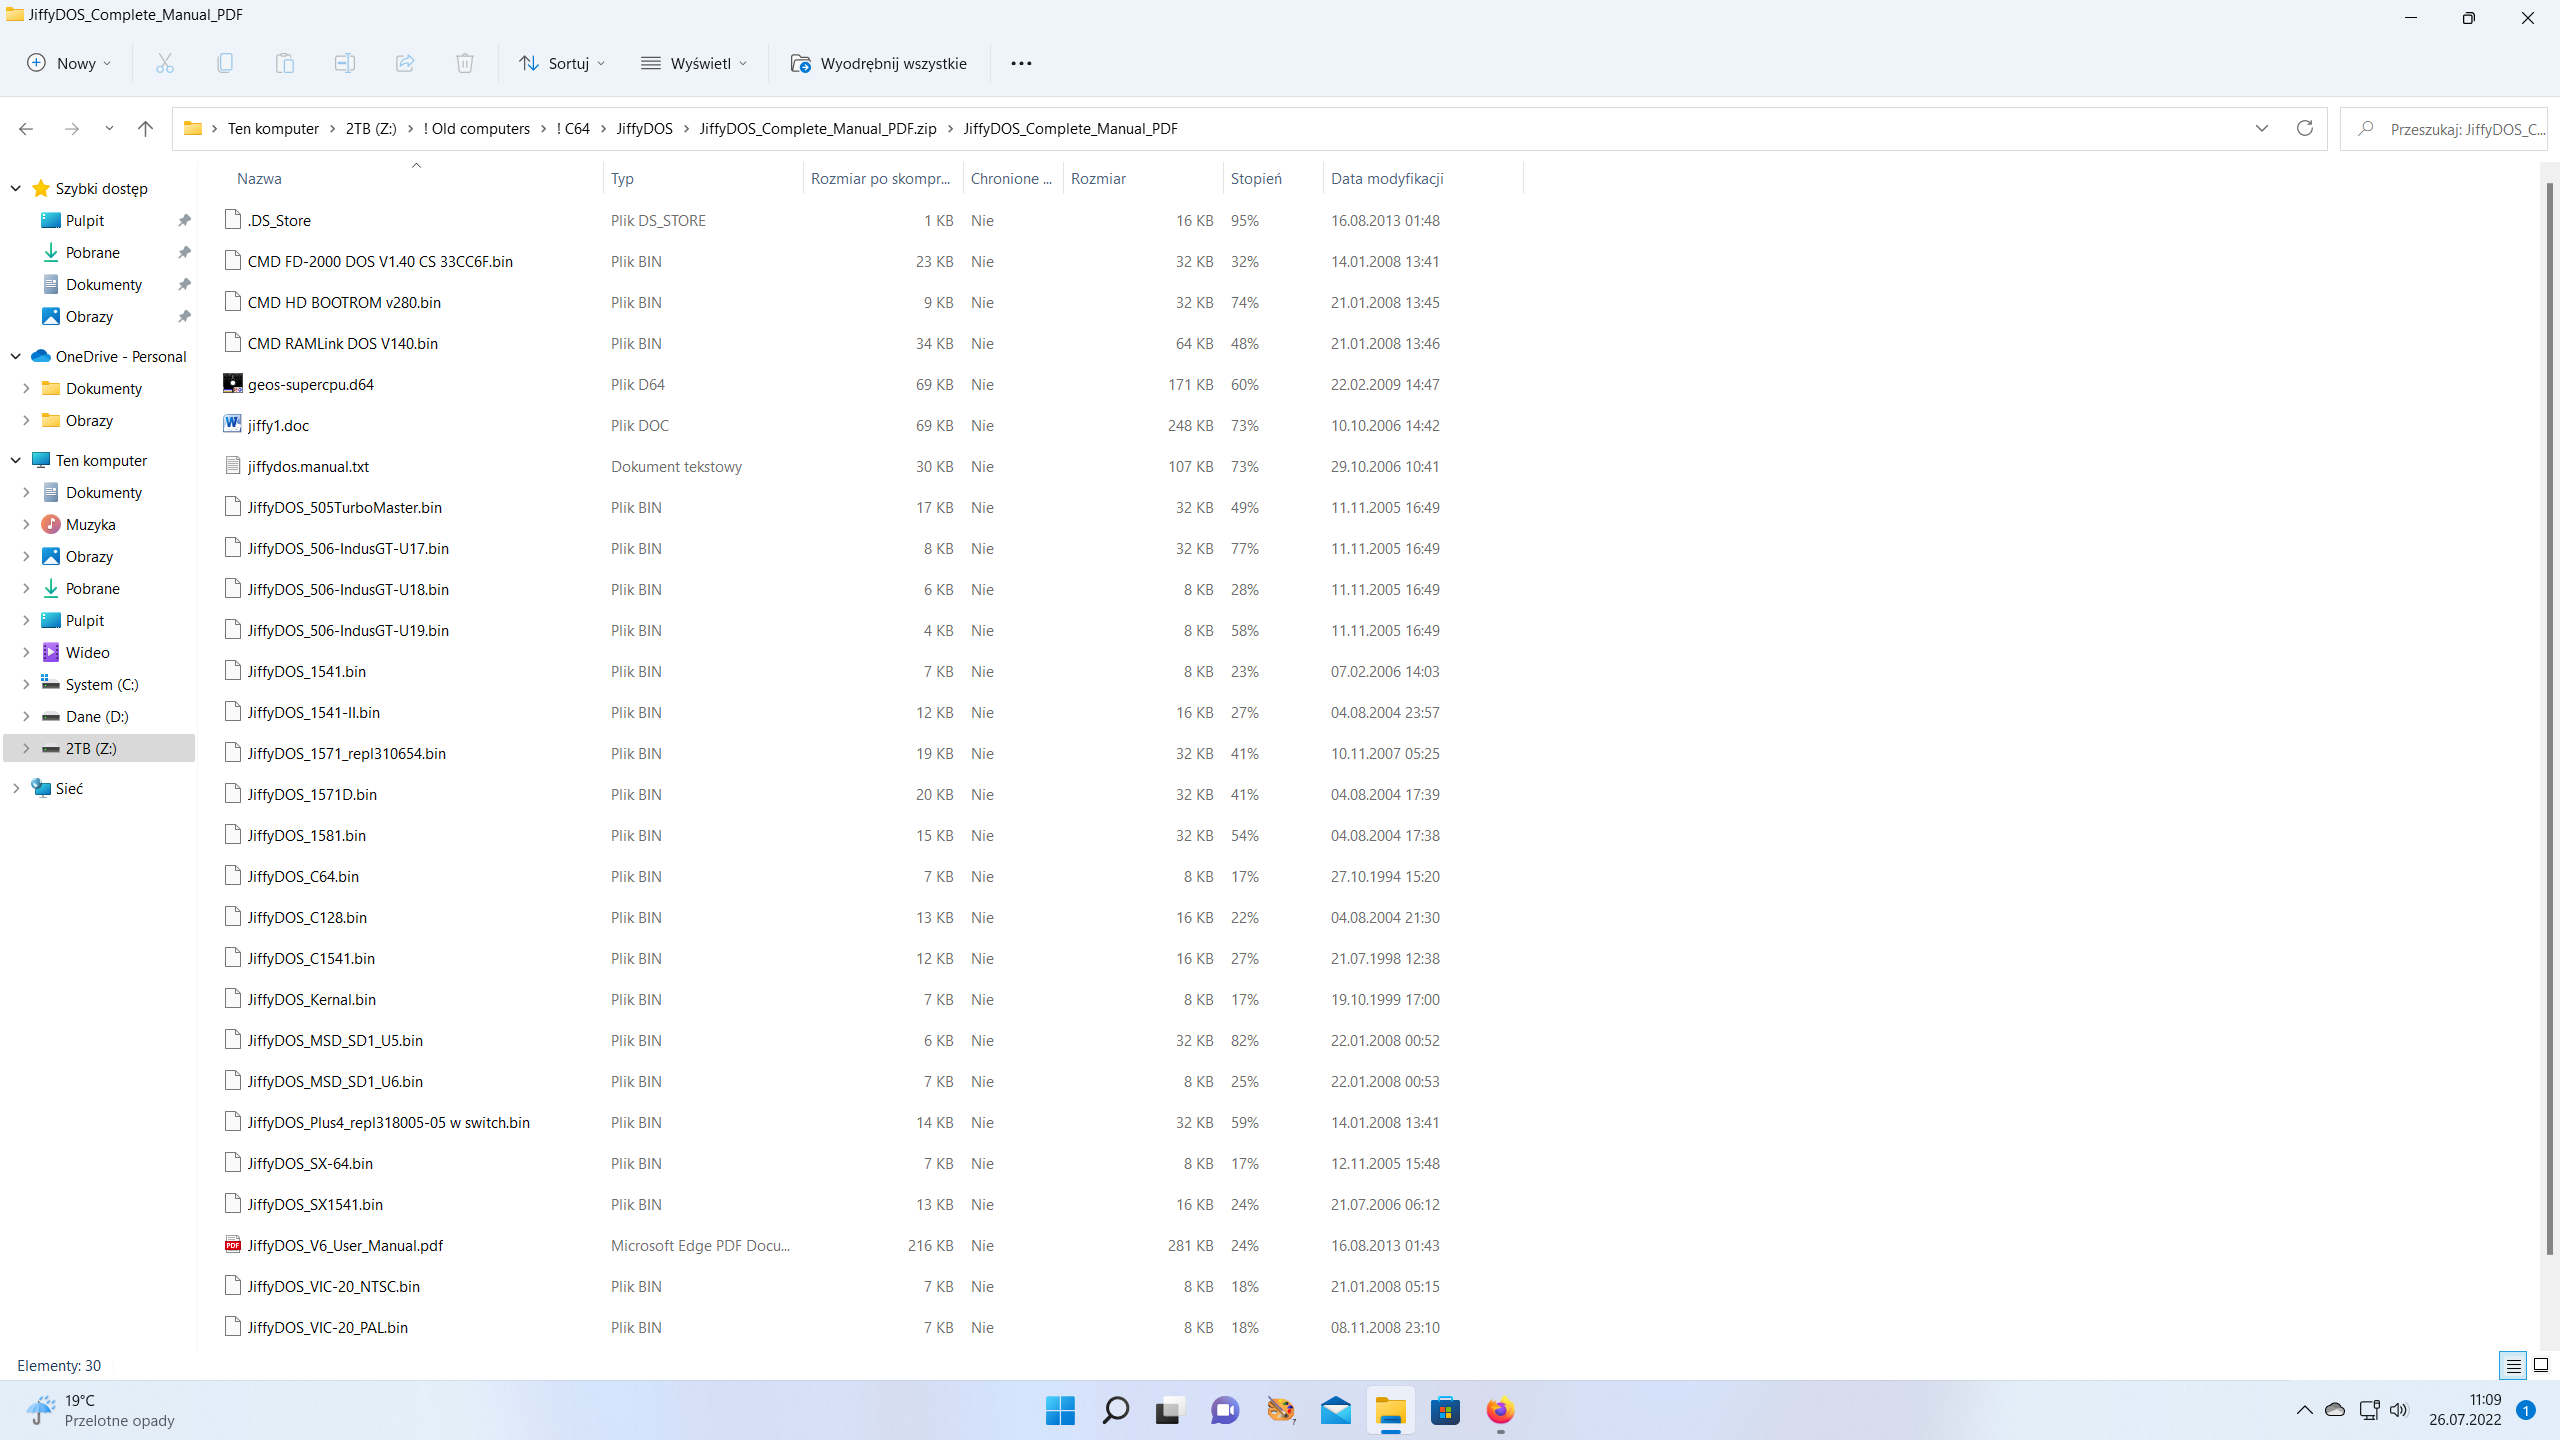Click the Przeszukaj search field
This screenshot has height=1440, width=2560.
pos(2444,129)
